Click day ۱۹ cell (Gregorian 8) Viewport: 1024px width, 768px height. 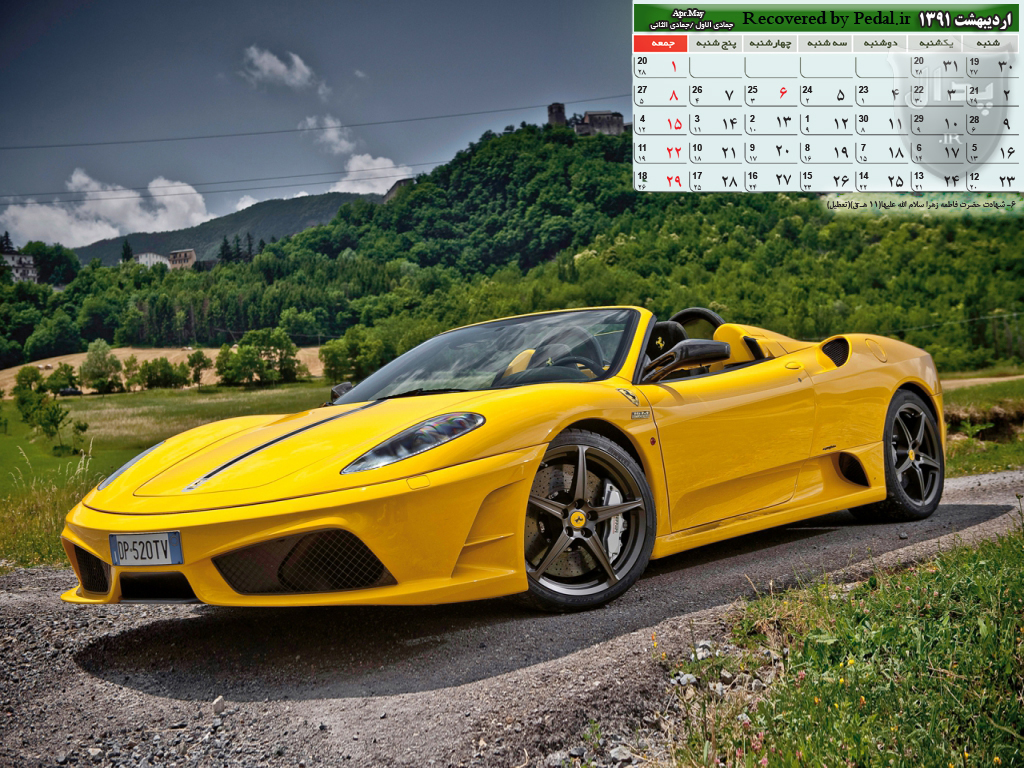[826, 152]
